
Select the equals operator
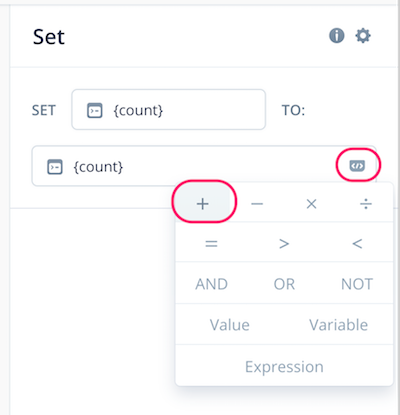point(211,244)
